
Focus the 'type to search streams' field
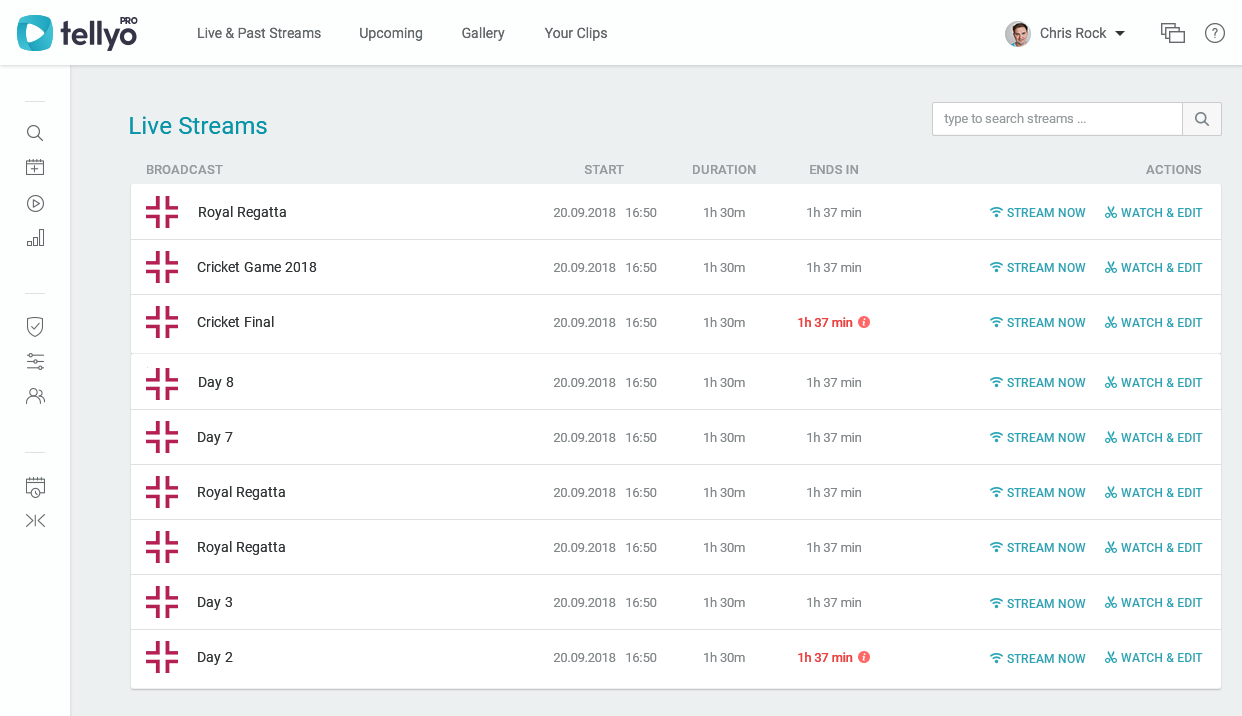tap(1057, 119)
